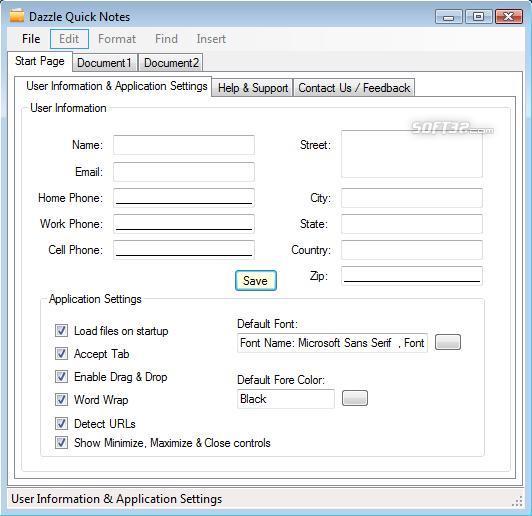Focus the Cell Phone field
Image resolution: width=532 pixels, height=516 pixels.
(x=184, y=250)
